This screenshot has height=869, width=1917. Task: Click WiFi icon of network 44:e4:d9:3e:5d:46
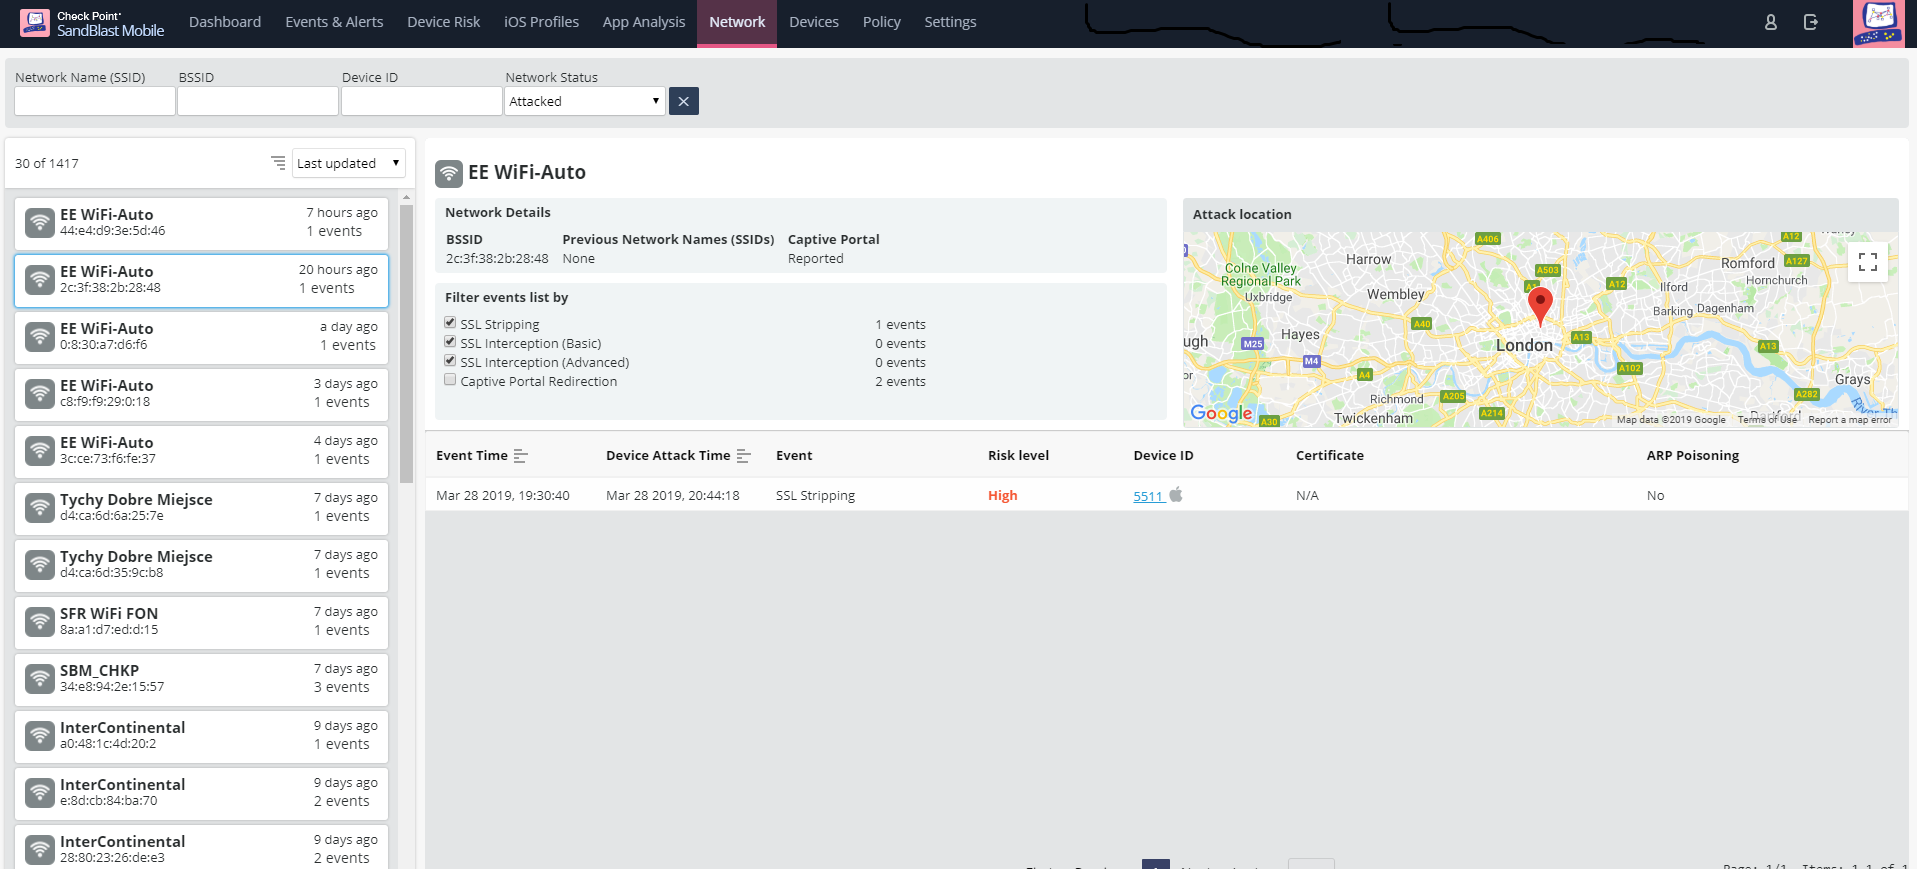(x=40, y=222)
